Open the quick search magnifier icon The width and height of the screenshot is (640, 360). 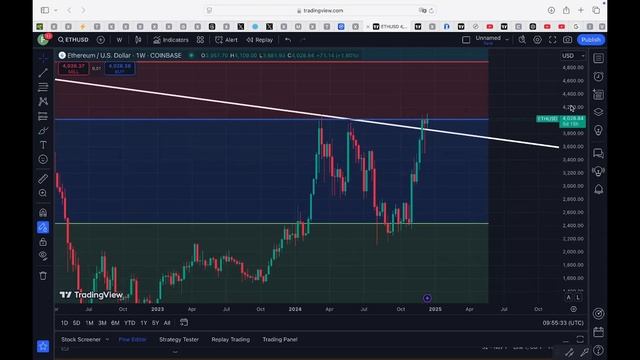pos(522,40)
